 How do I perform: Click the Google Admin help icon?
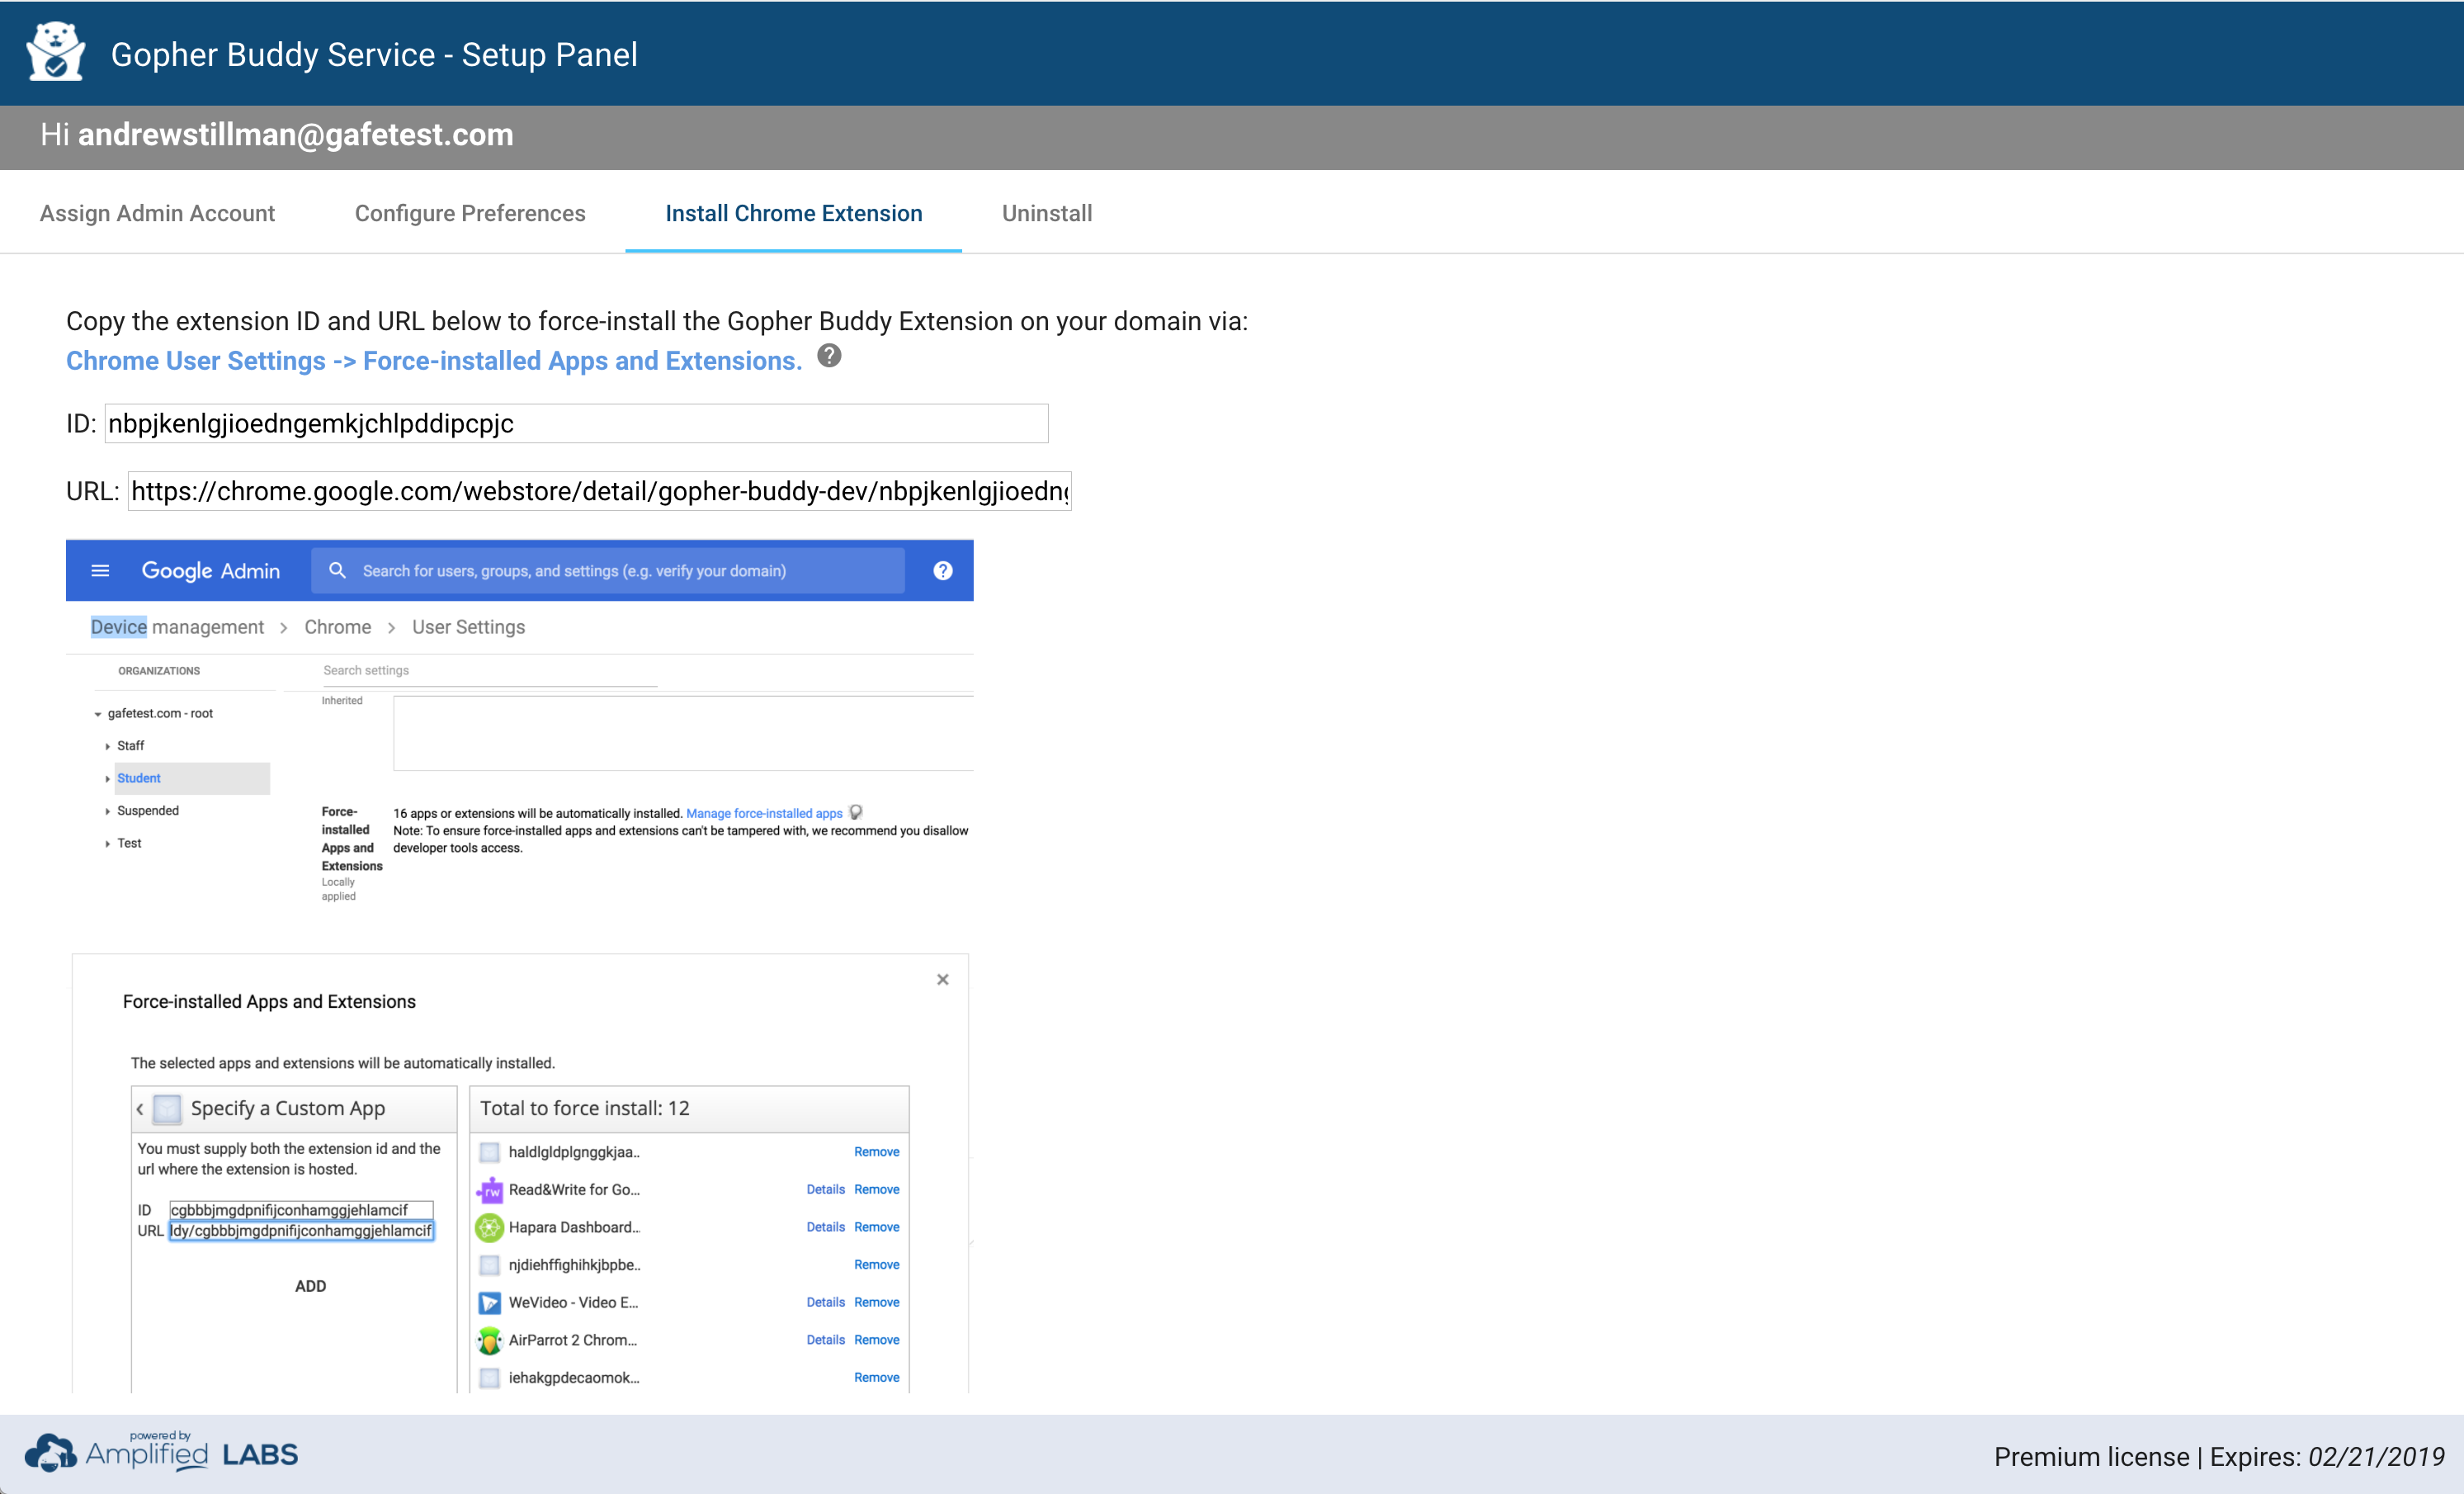(942, 571)
